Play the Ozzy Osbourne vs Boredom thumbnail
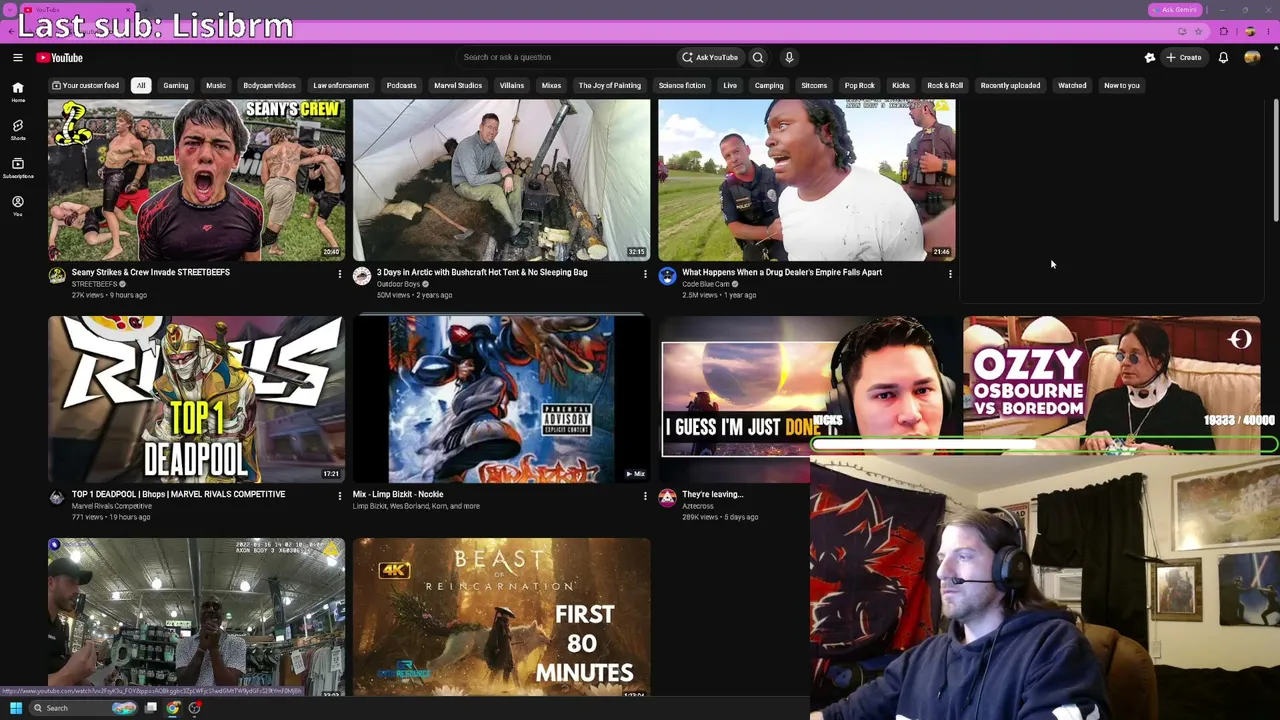This screenshot has height=720, width=1280. (x=1111, y=386)
